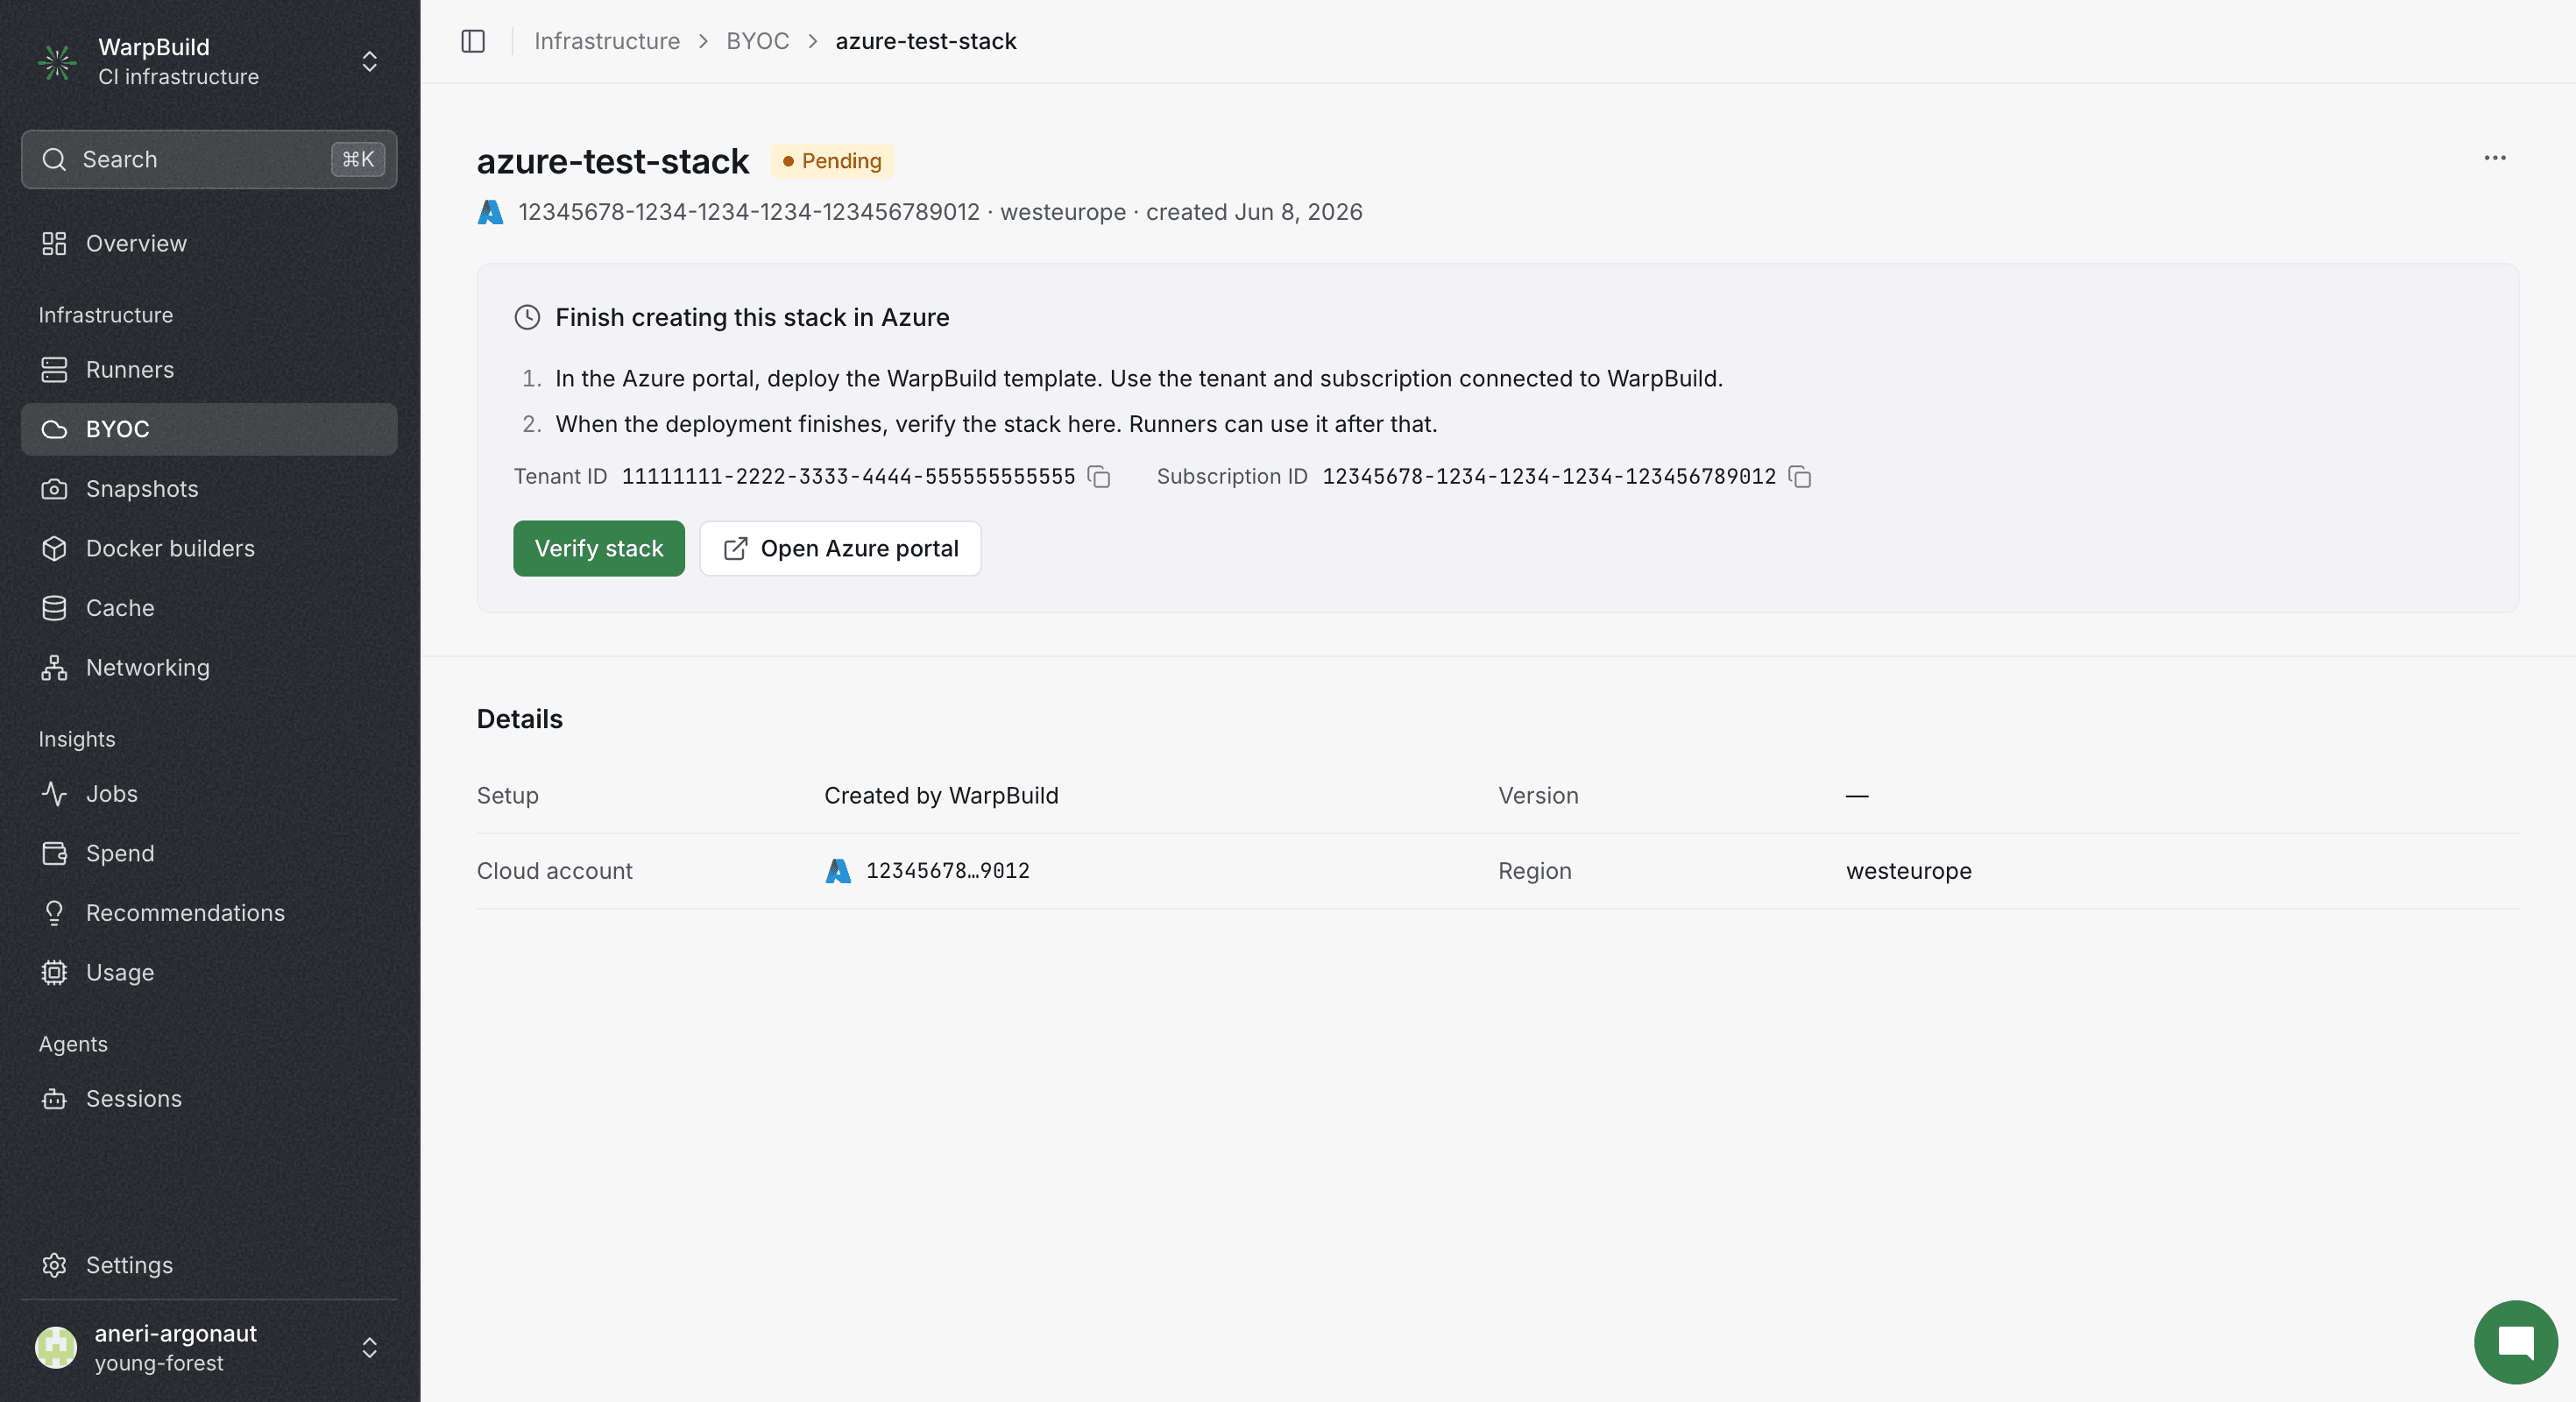Viewport: 2576px width, 1402px height.
Task: Click the Azure icon in Cloud account row
Action: [838, 871]
